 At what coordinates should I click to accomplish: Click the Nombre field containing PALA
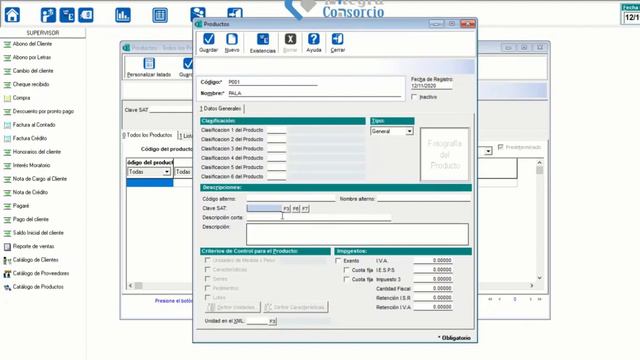coord(314,93)
